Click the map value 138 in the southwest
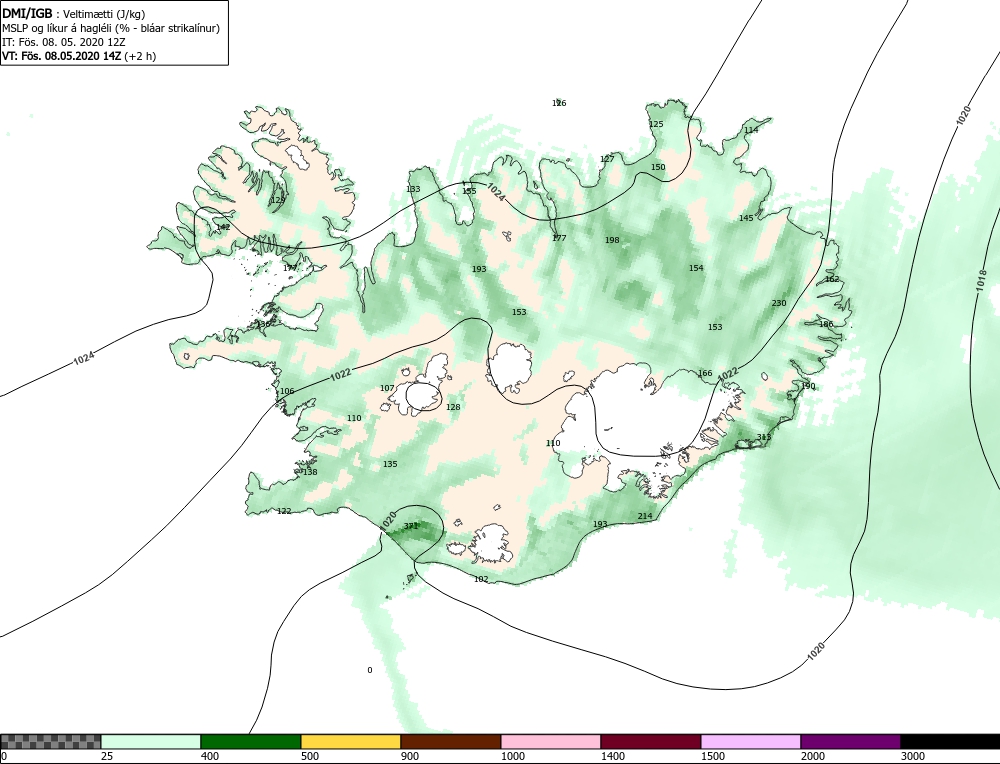The height and width of the screenshot is (764, 1000). coord(310,473)
